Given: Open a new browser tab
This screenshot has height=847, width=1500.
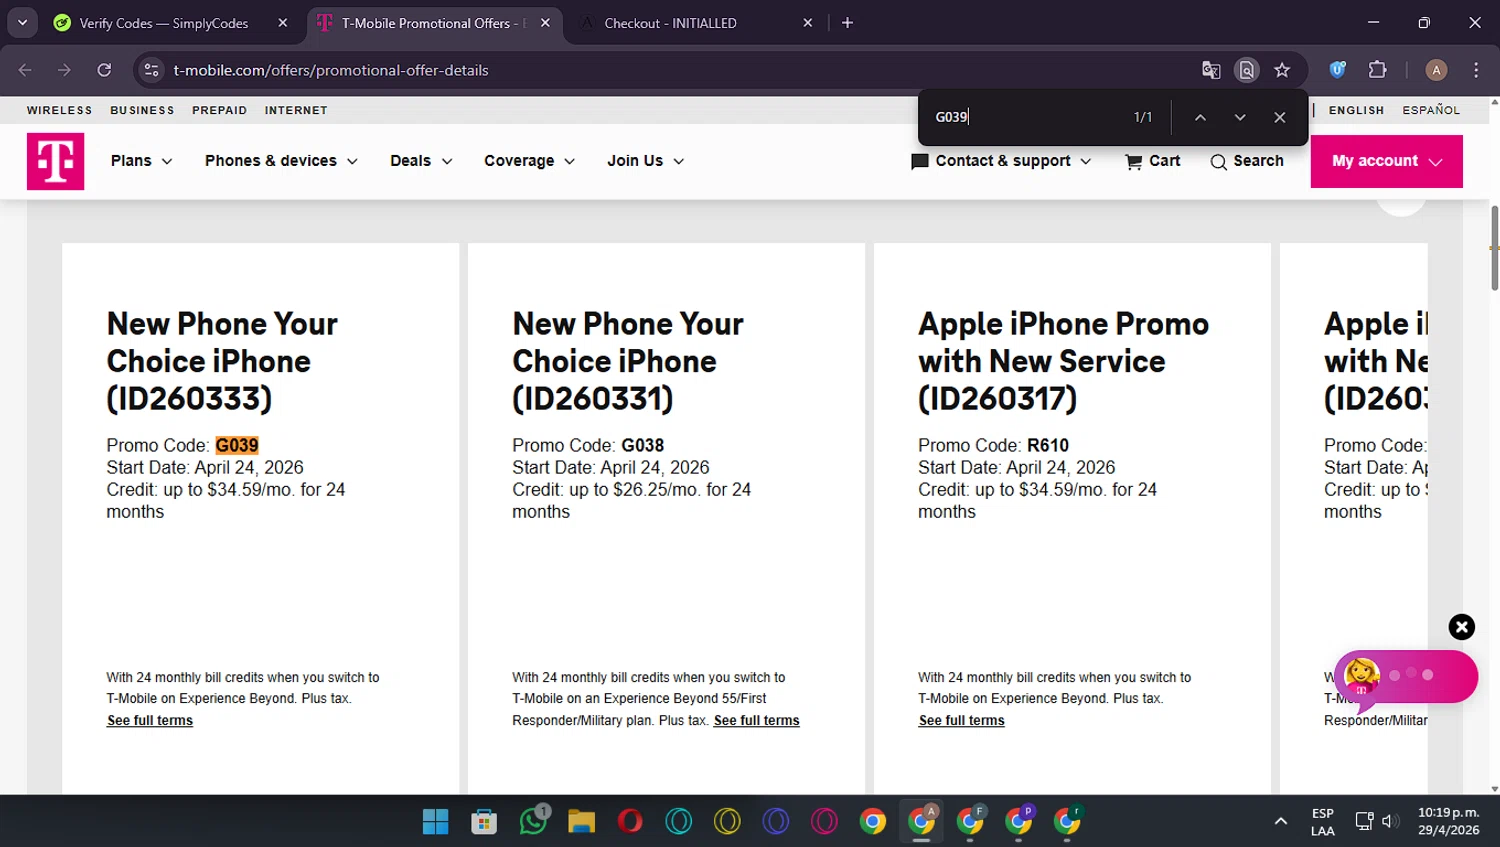Looking at the screenshot, I should 847,23.
